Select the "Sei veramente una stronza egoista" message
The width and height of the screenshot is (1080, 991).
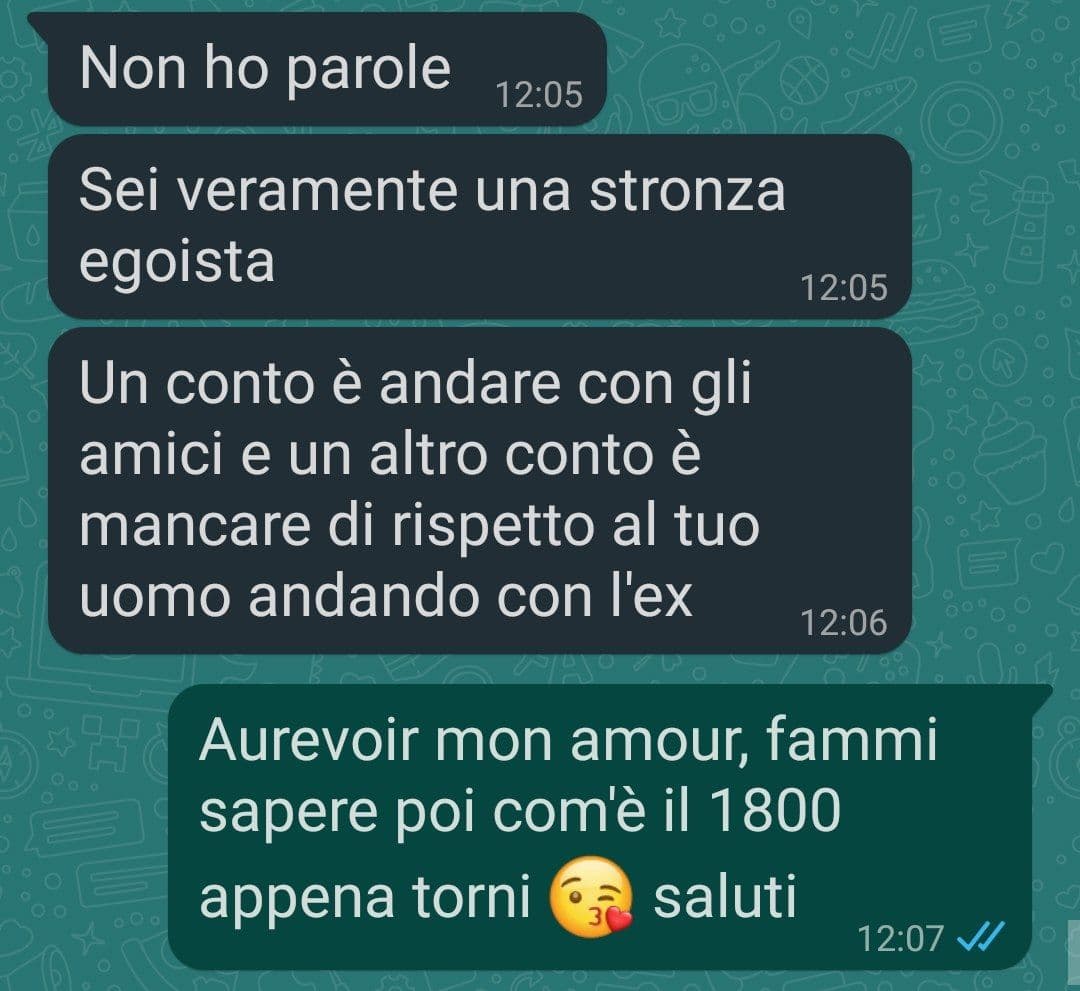tap(479, 226)
